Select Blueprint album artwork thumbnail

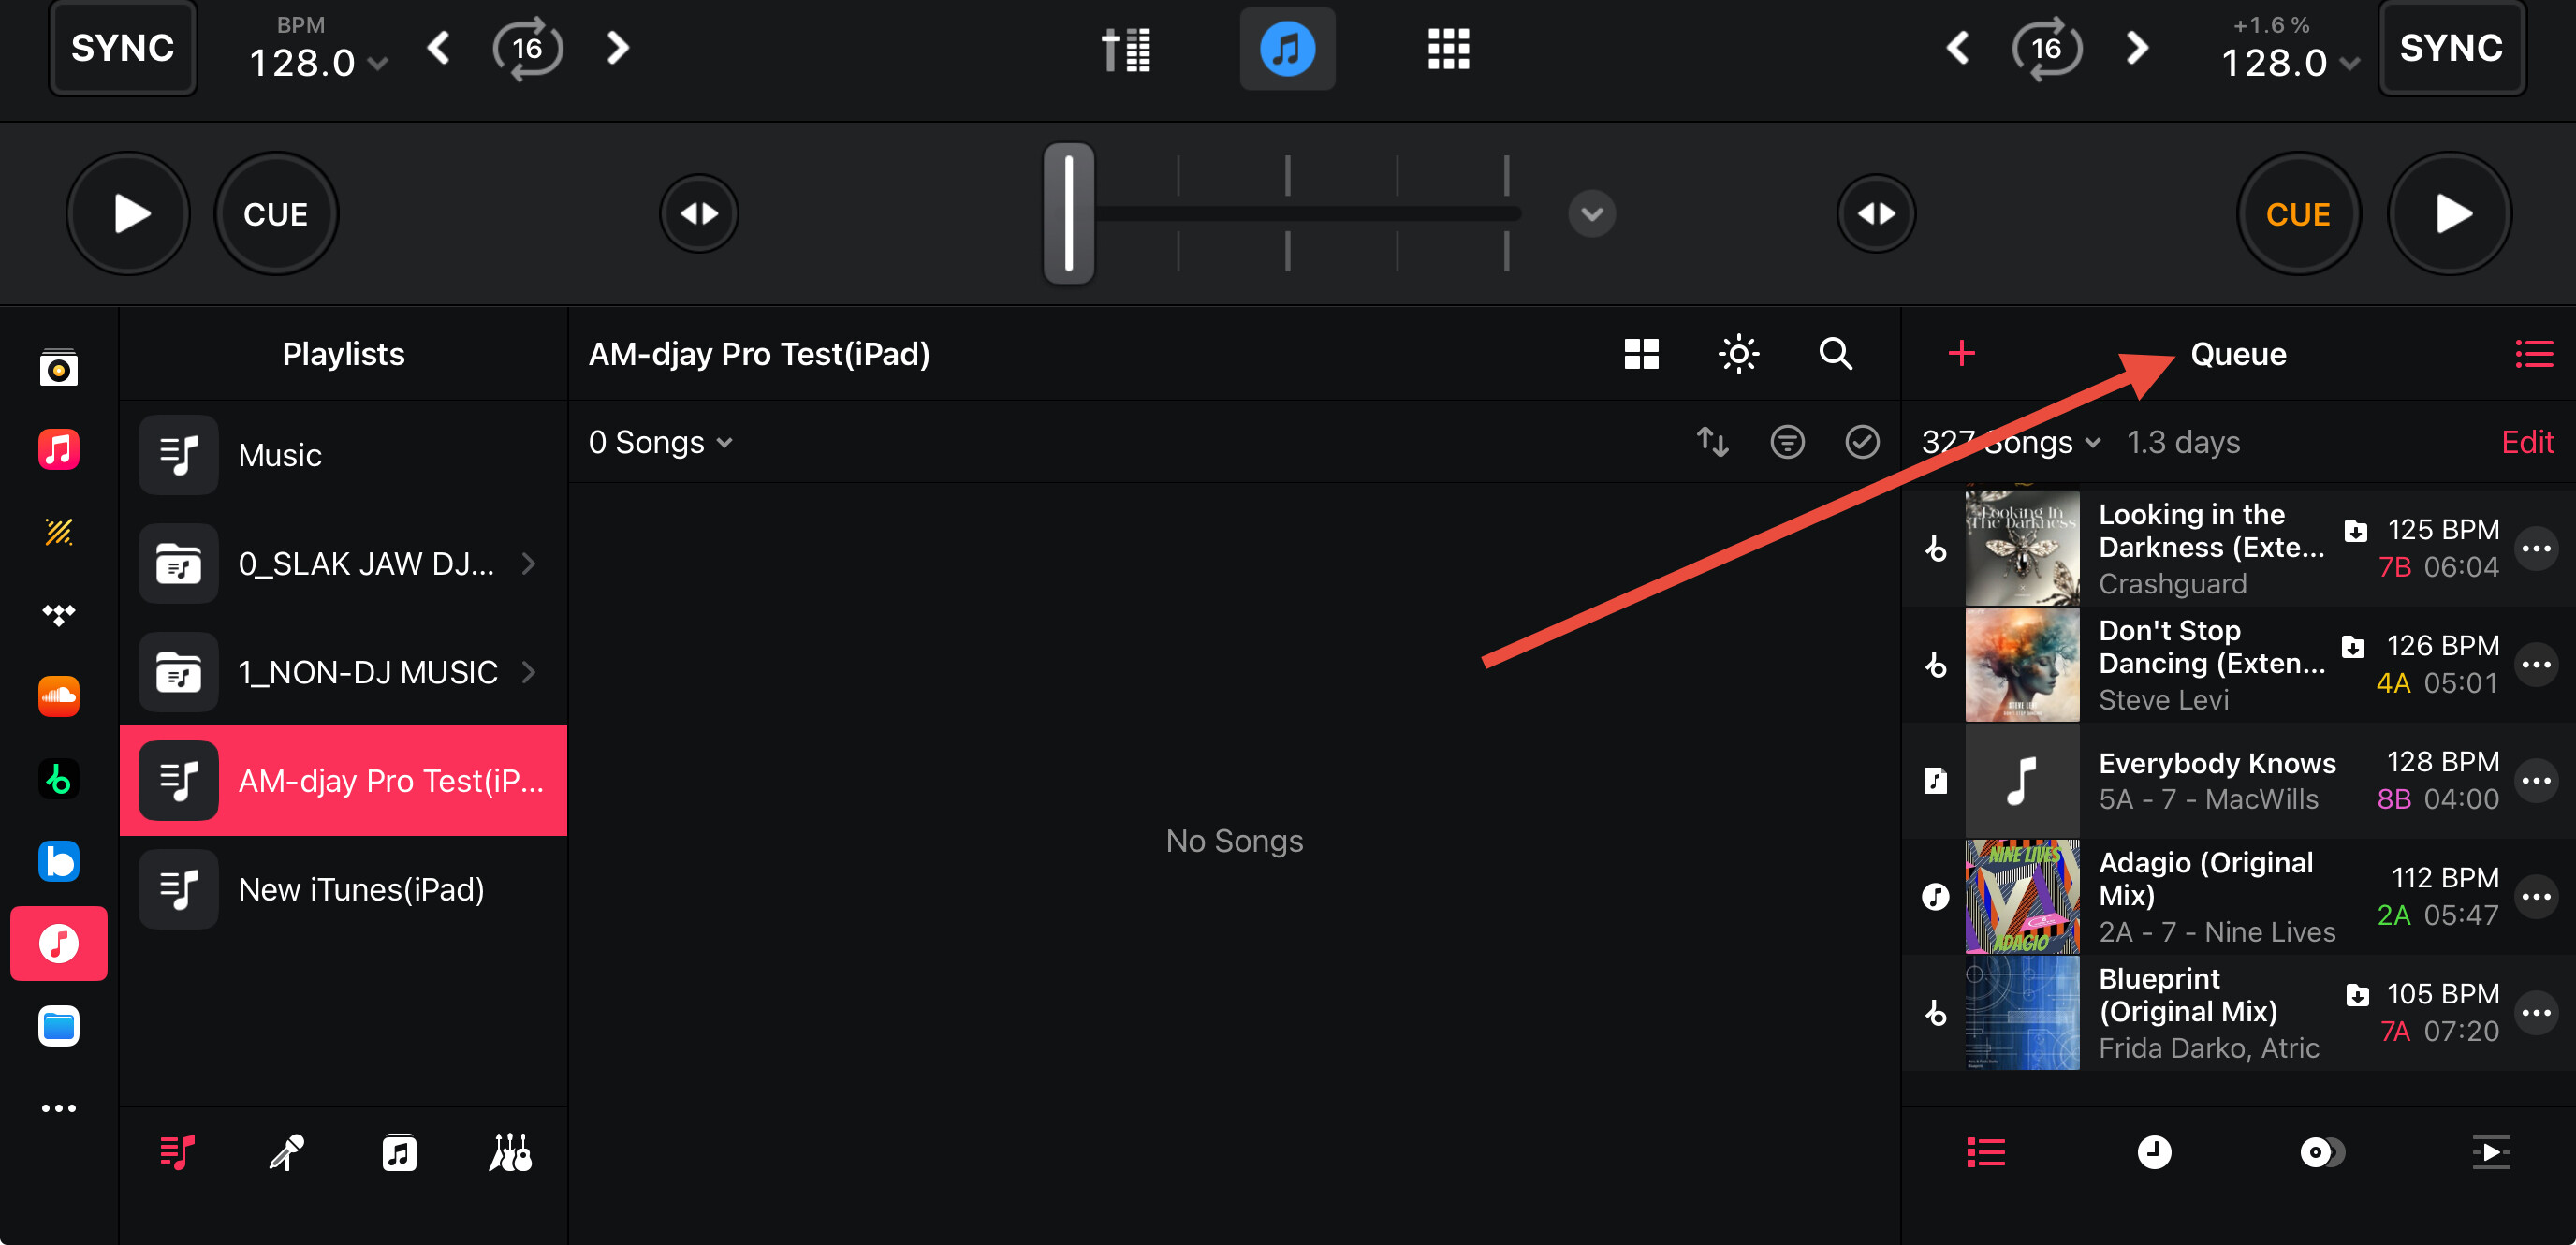[2022, 1012]
